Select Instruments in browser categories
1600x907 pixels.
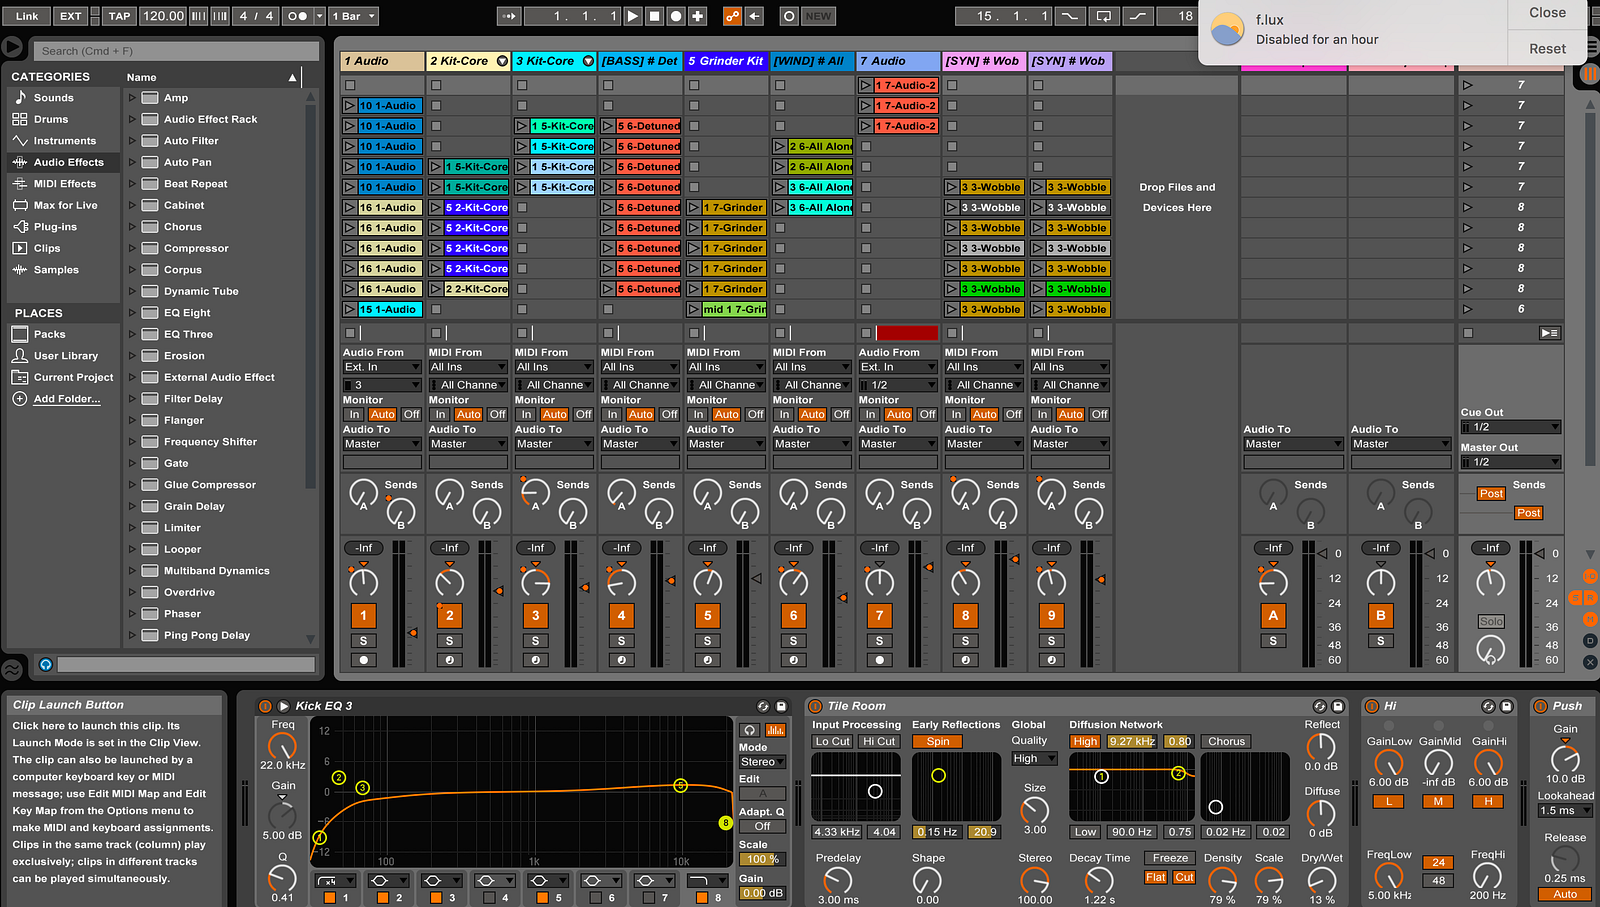pos(65,141)
